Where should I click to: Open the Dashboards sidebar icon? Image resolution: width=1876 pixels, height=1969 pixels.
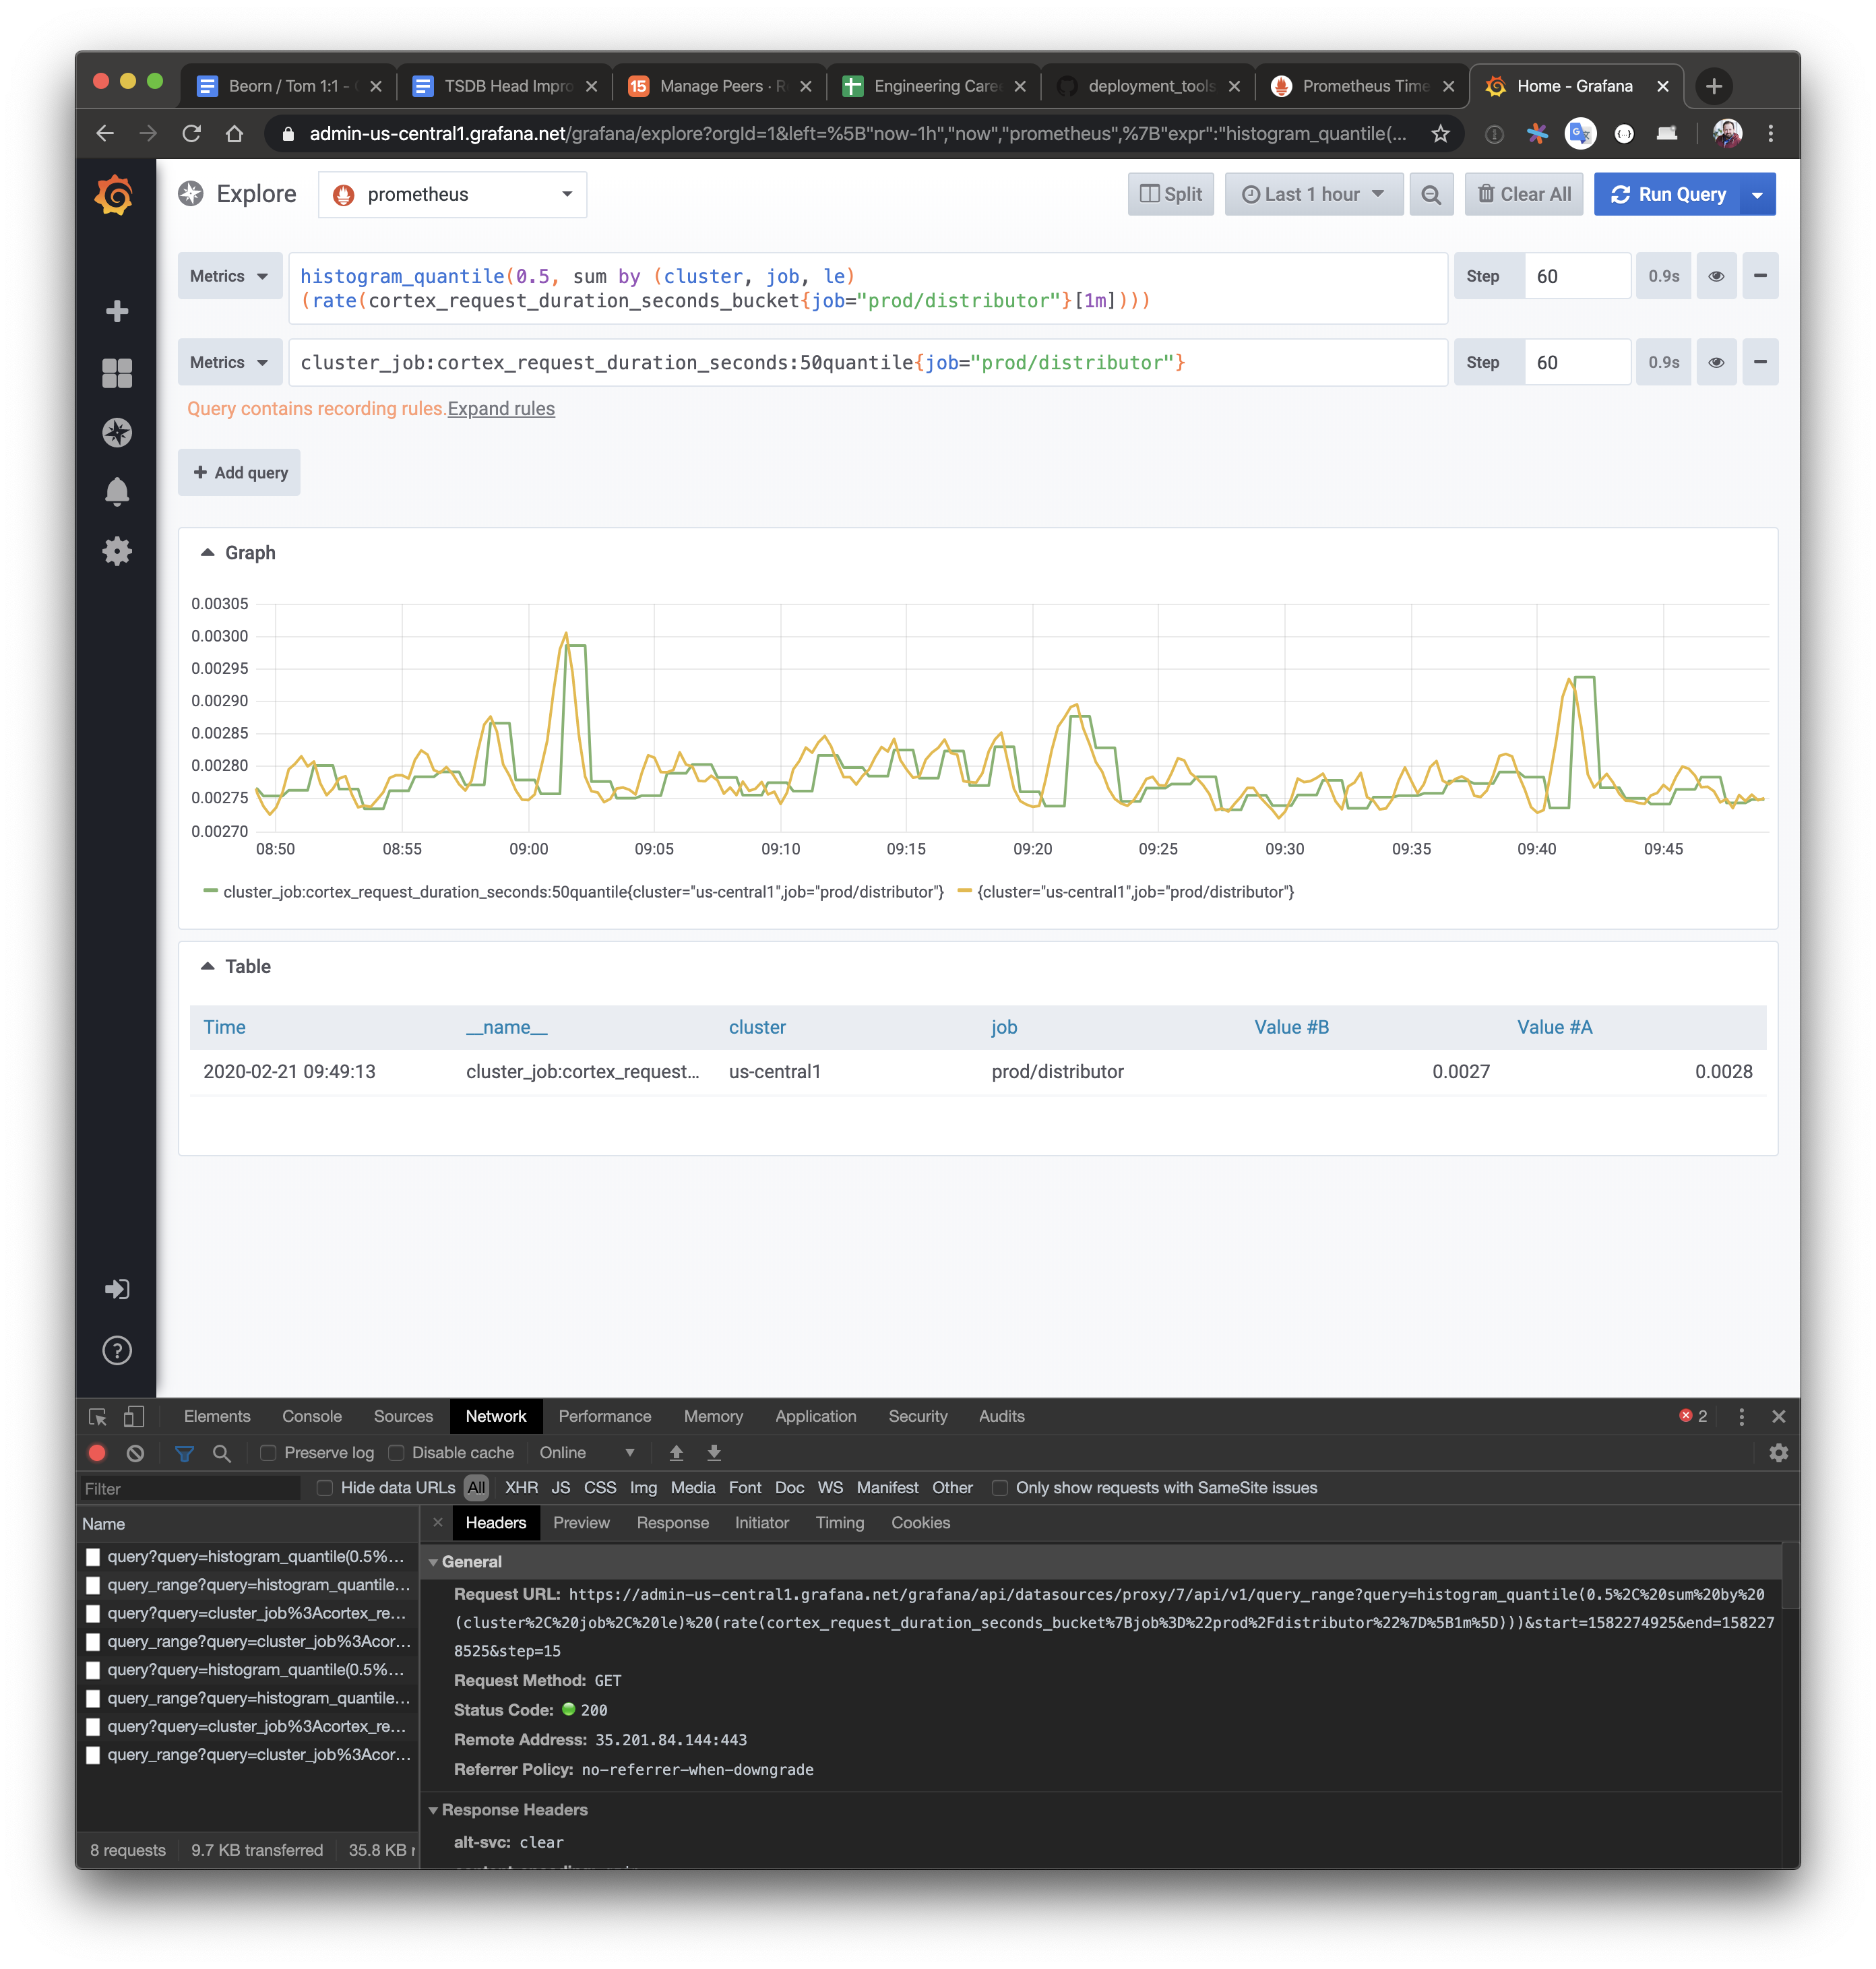[x=117, y=372]
